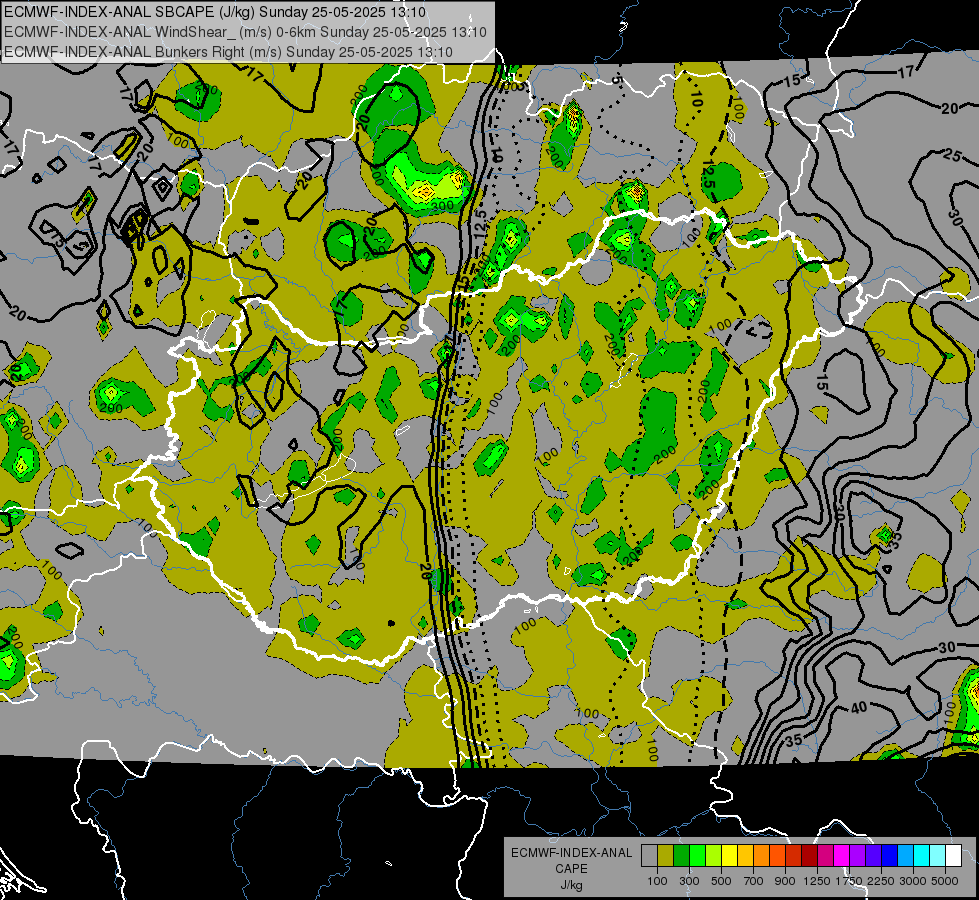Image resolution: width=979 pixels, height=900 pixels.
Task: Select the white swatch at the legend end
Action: 955,856
